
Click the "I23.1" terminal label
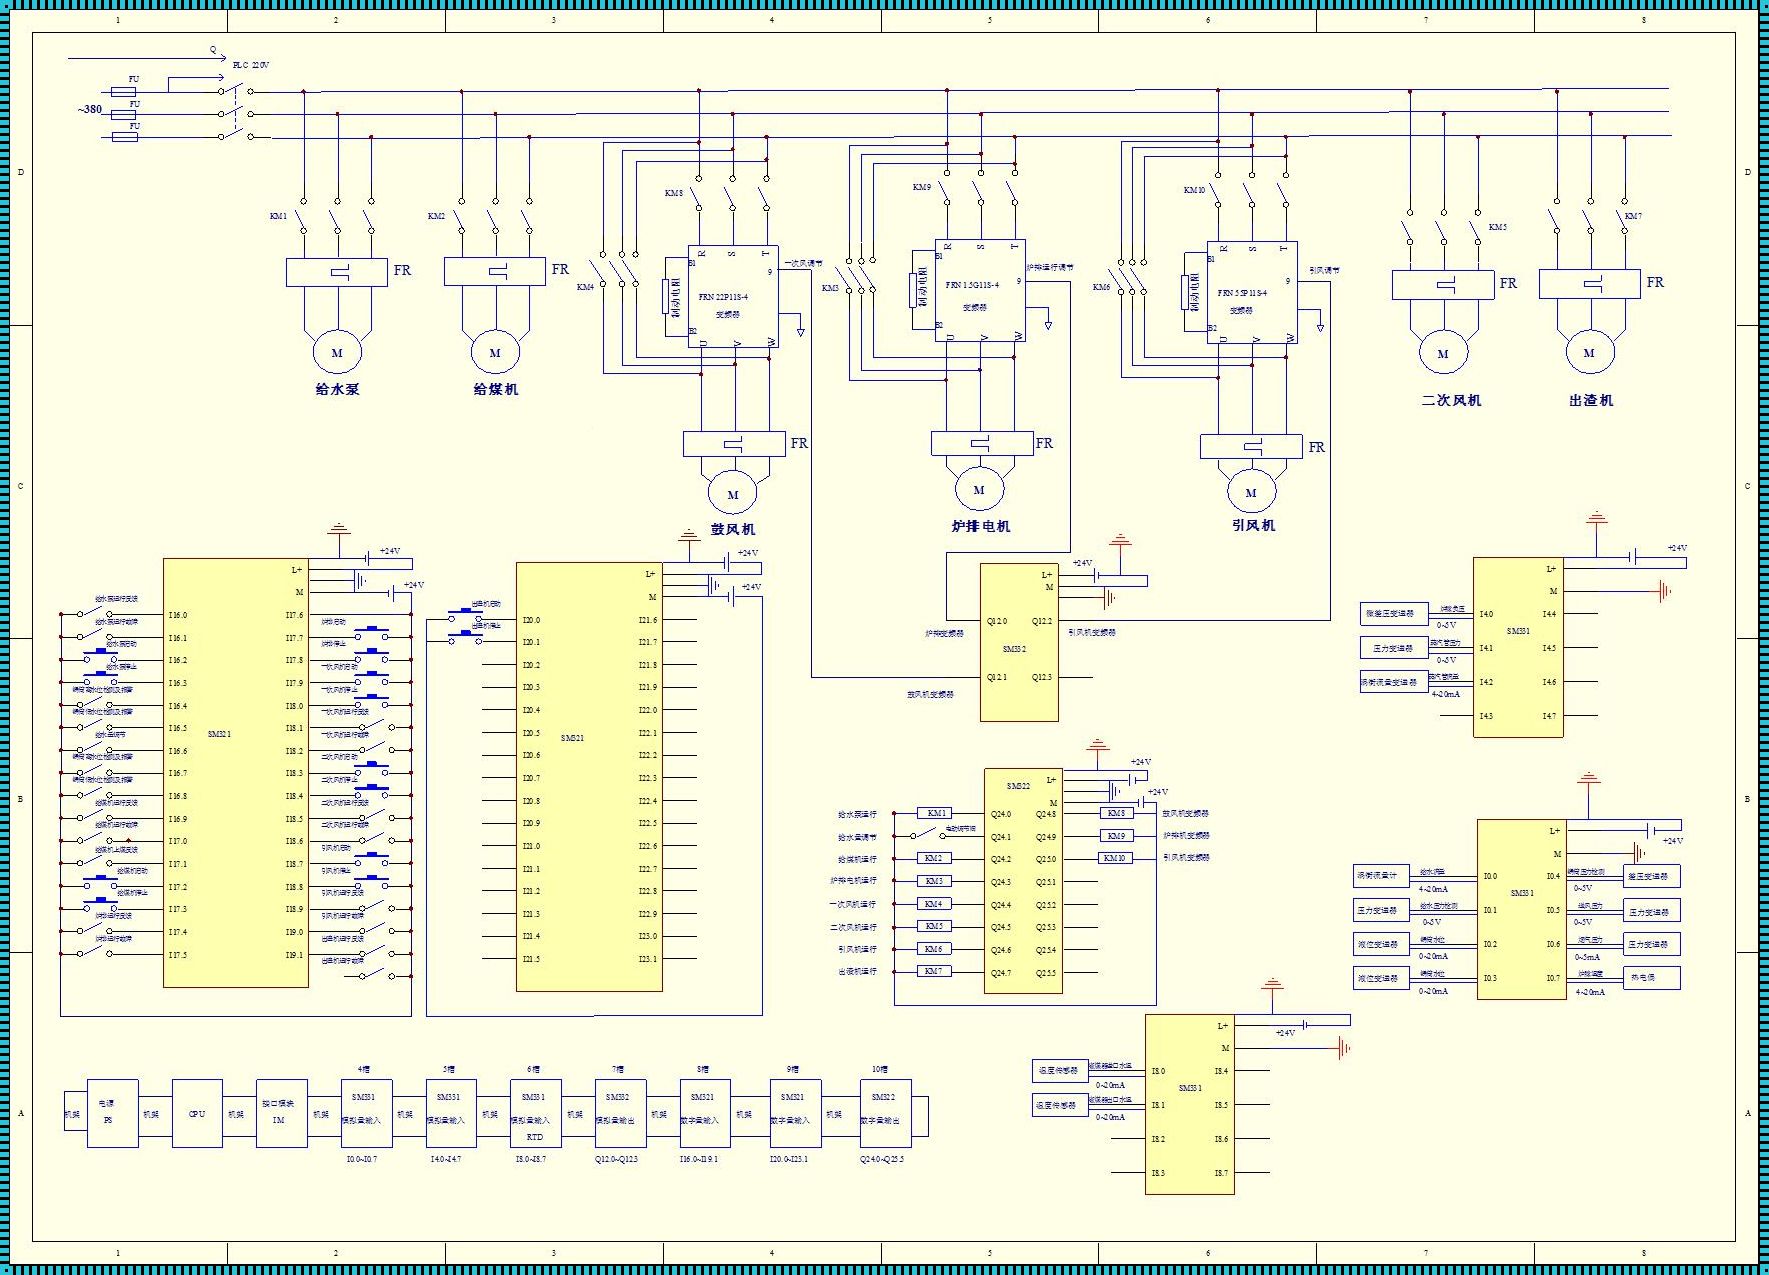tap(648, 959)
